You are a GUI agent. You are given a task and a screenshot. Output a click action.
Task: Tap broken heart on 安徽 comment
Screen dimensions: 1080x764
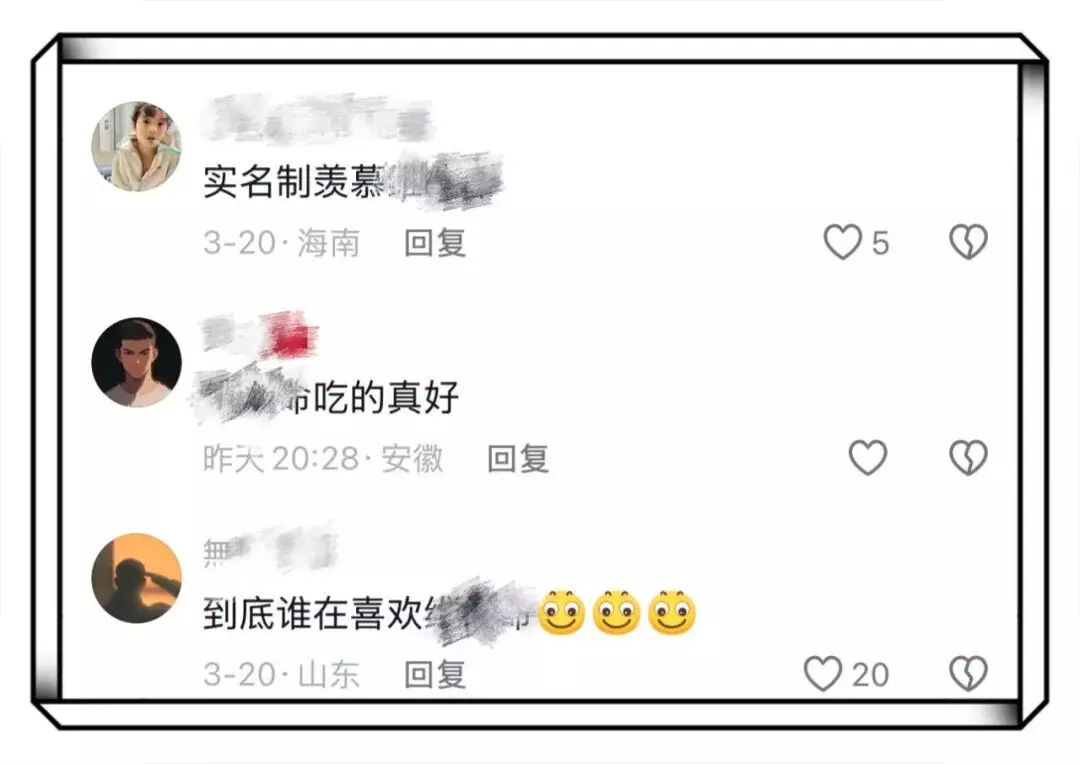click(968, 457)
